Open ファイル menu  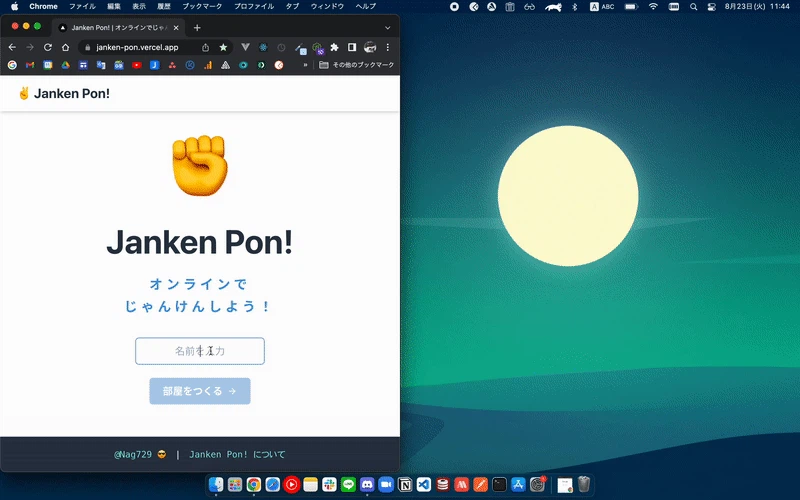tap(82, 6)
